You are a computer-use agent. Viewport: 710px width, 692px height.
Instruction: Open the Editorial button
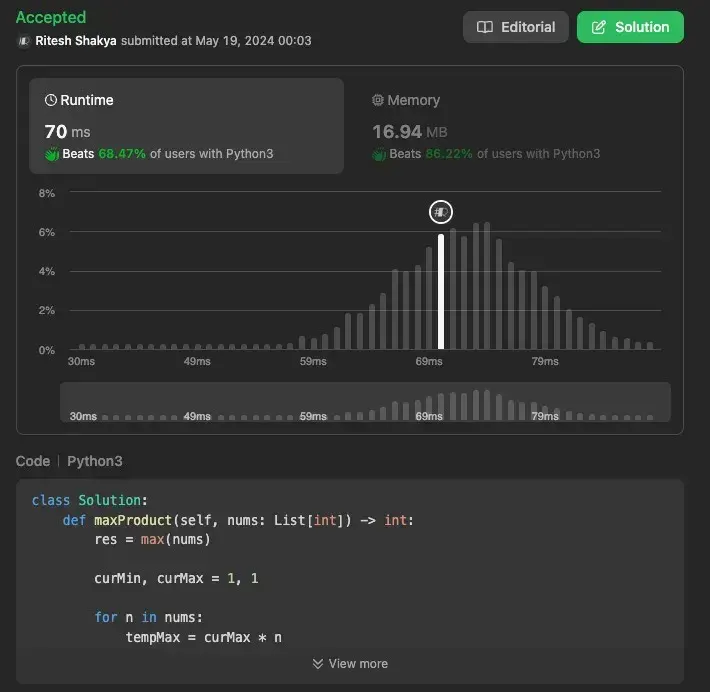point(515,27)
